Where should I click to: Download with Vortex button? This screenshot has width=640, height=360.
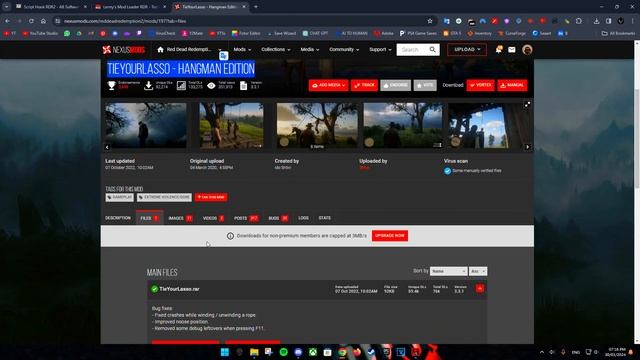click(x=480, y=85)
